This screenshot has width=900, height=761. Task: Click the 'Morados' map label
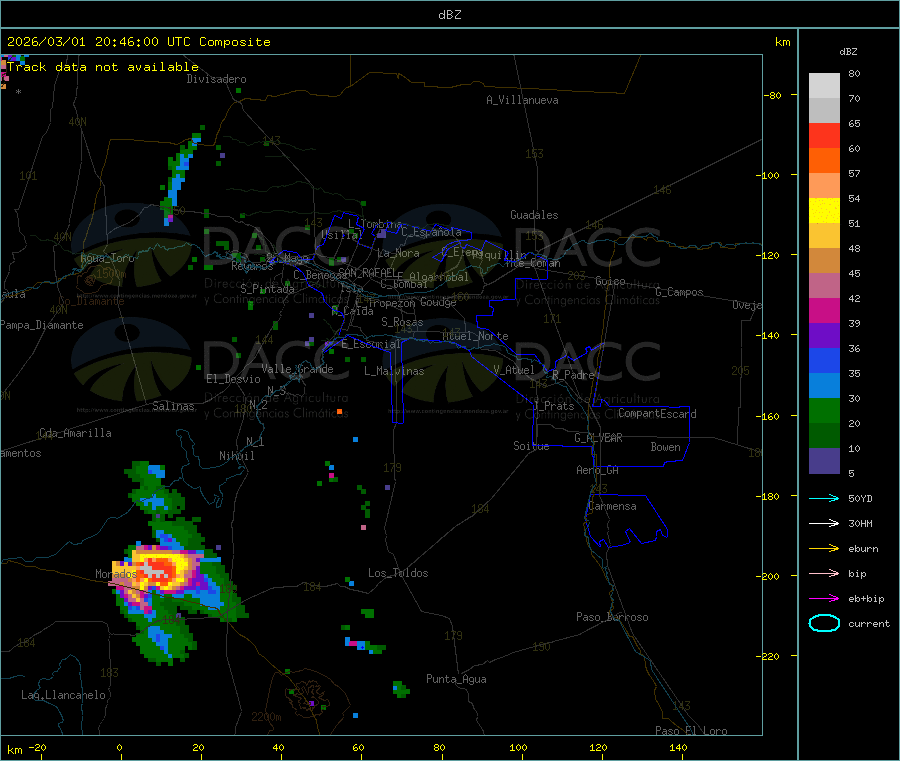(x=116, y=574)
